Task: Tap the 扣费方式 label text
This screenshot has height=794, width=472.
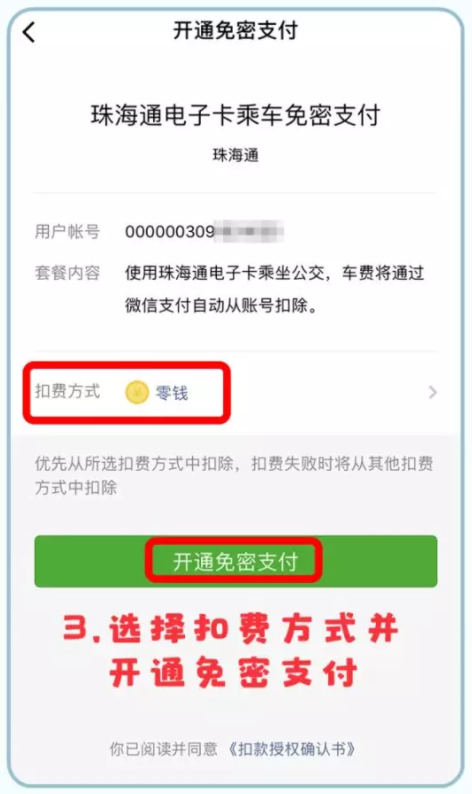Action: pos(67,391)
